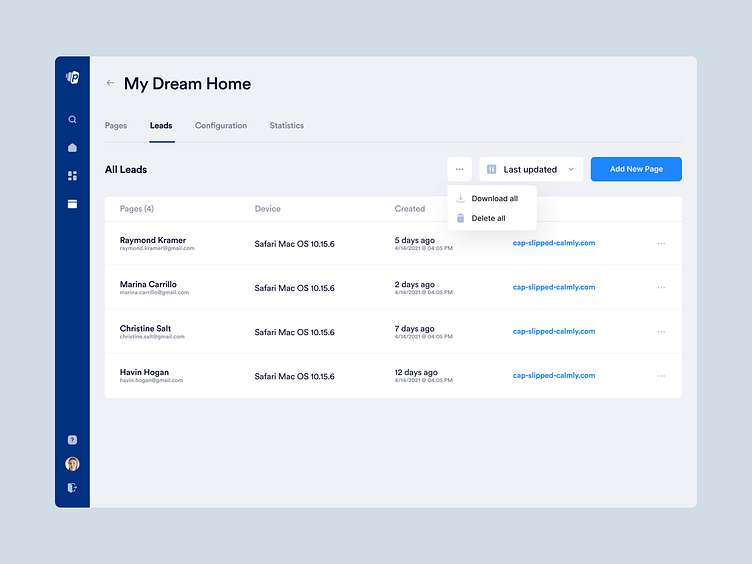Toggle the All Leads ellipsis menu
The height and width of the screenshot is (564, 752).
(459, 169)
